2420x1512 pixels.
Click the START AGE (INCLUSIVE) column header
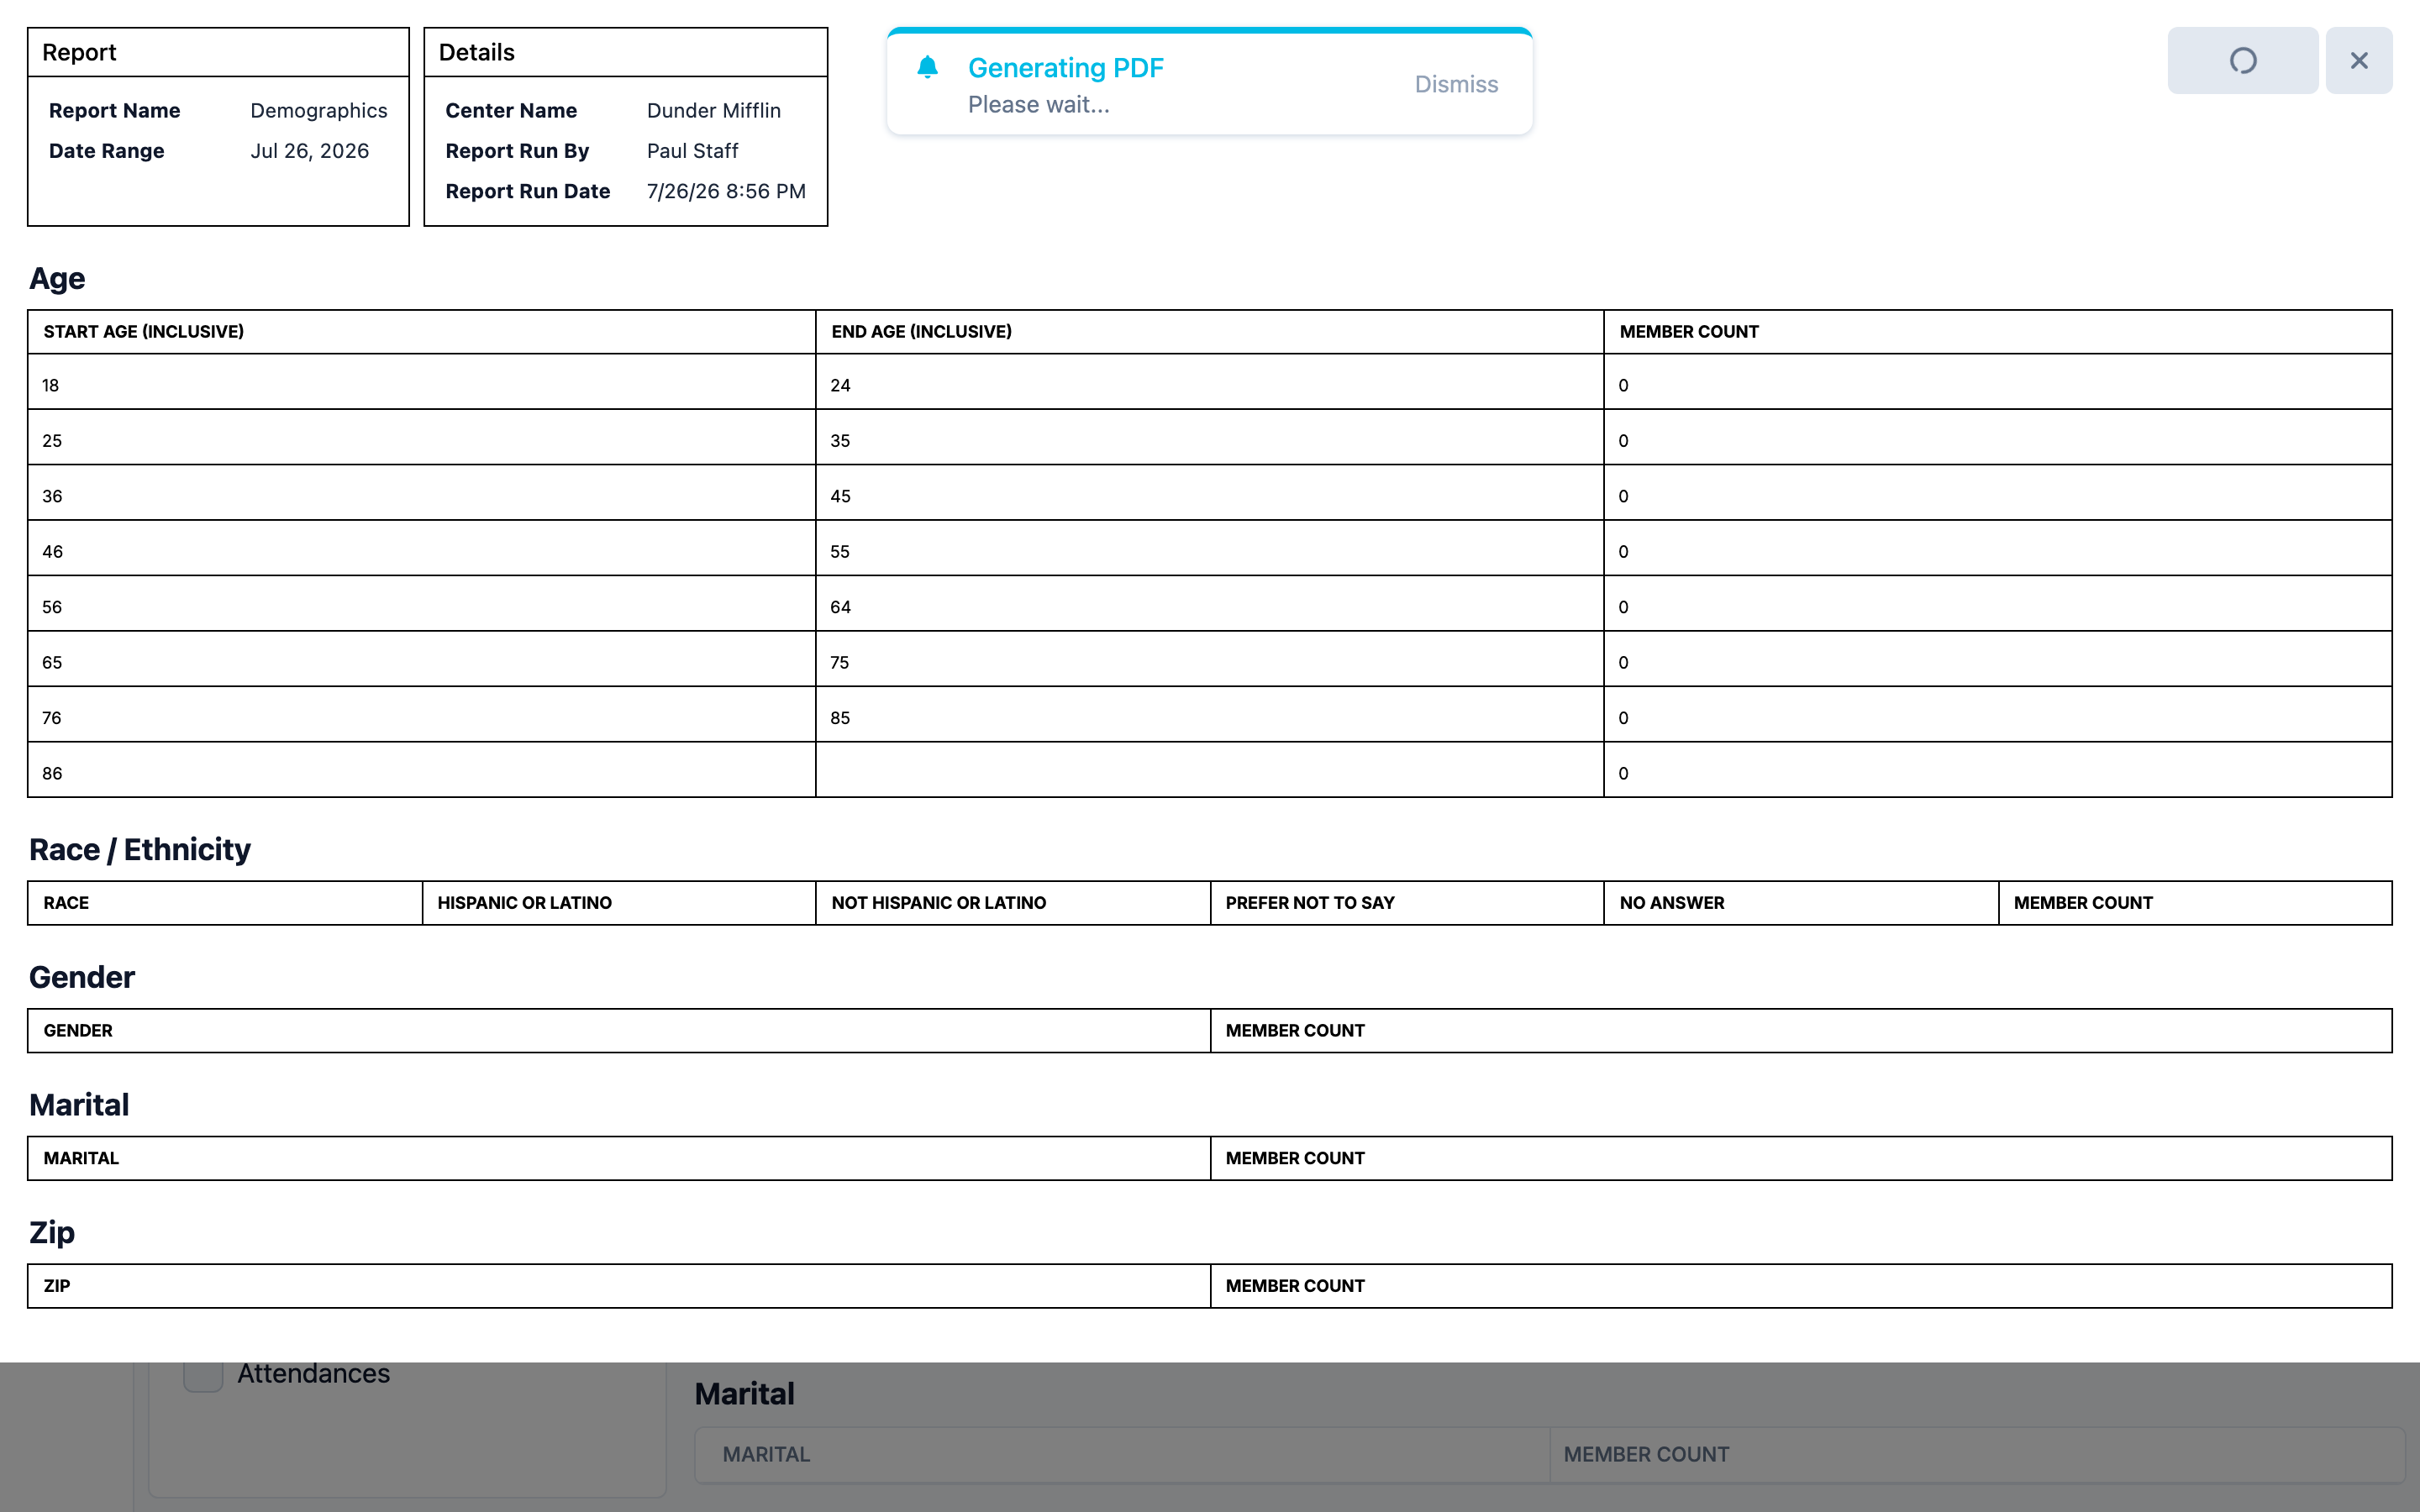[x=421, y=332]
